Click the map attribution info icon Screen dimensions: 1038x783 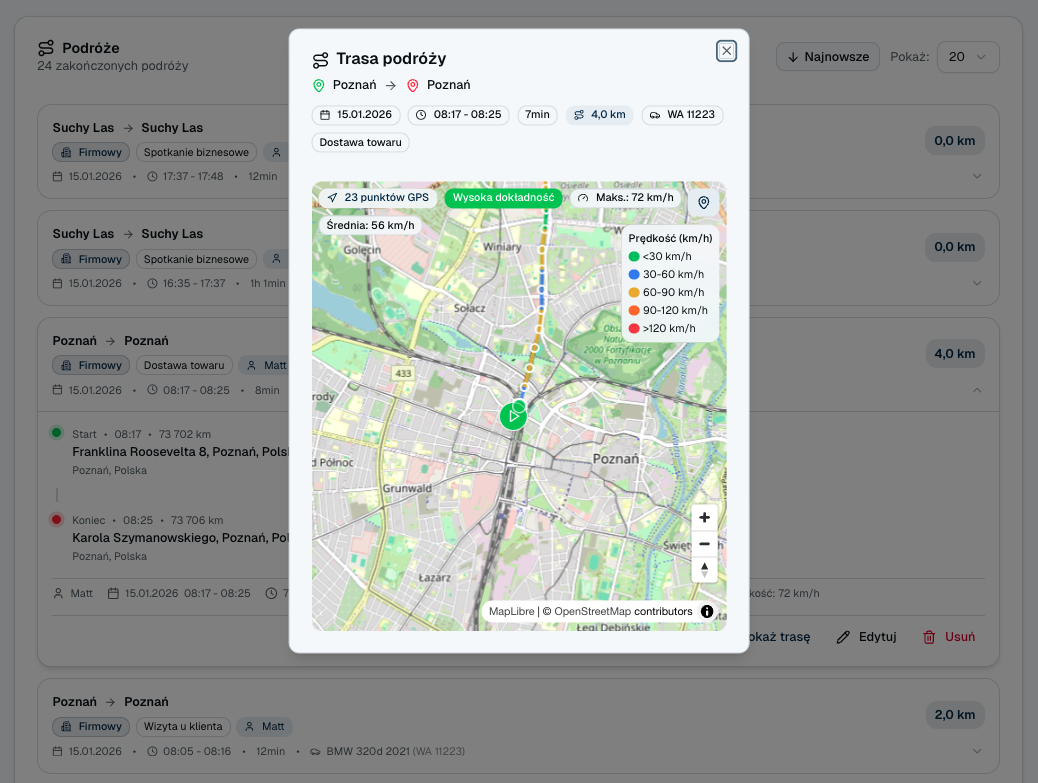[x=707, y=611]
